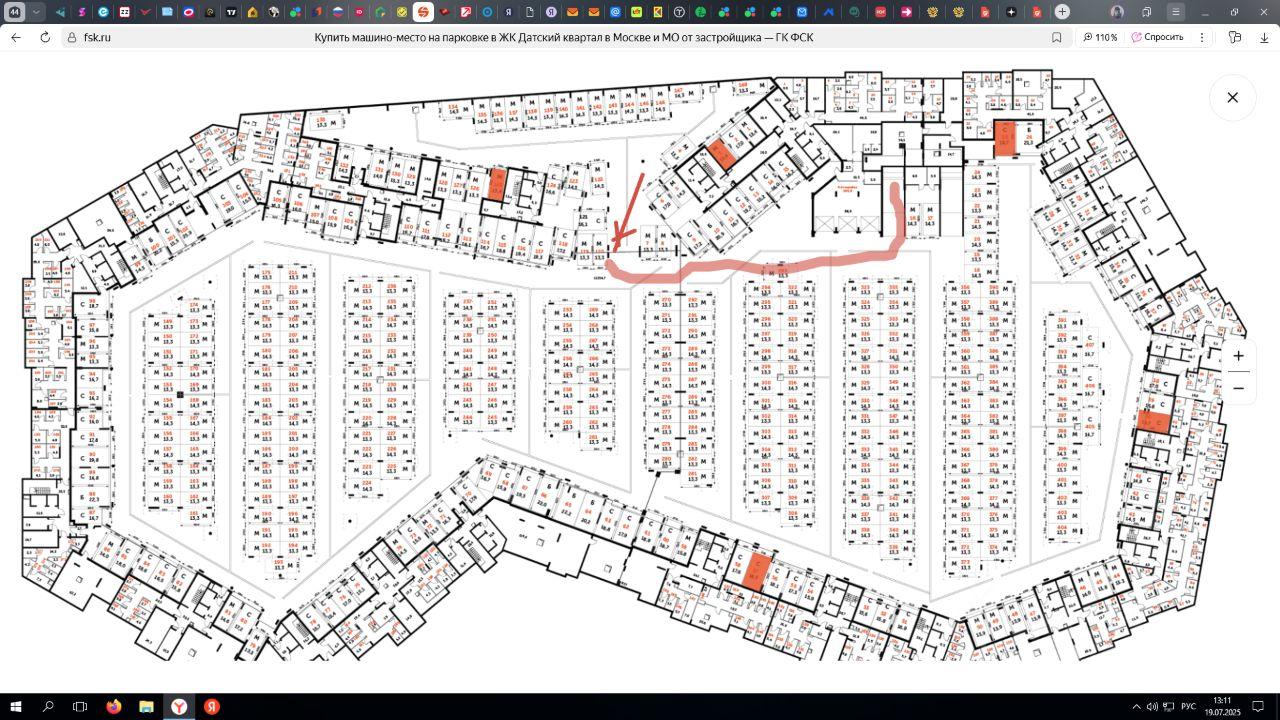Open the bookmarks and collections icon
This screenshot has width=1280, height=720.
(x=1146, y=12)
